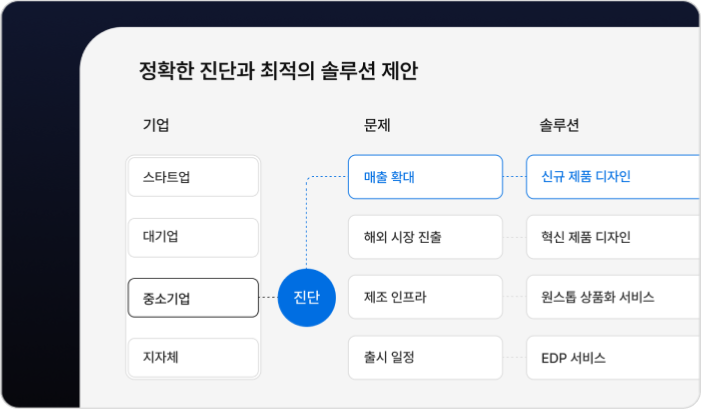Select the 출시 일정 problem card

425,358
